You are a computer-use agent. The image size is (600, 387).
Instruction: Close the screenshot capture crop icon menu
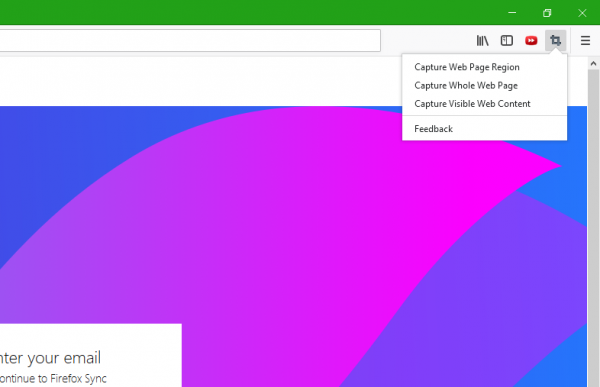click(x=555, y=40)
